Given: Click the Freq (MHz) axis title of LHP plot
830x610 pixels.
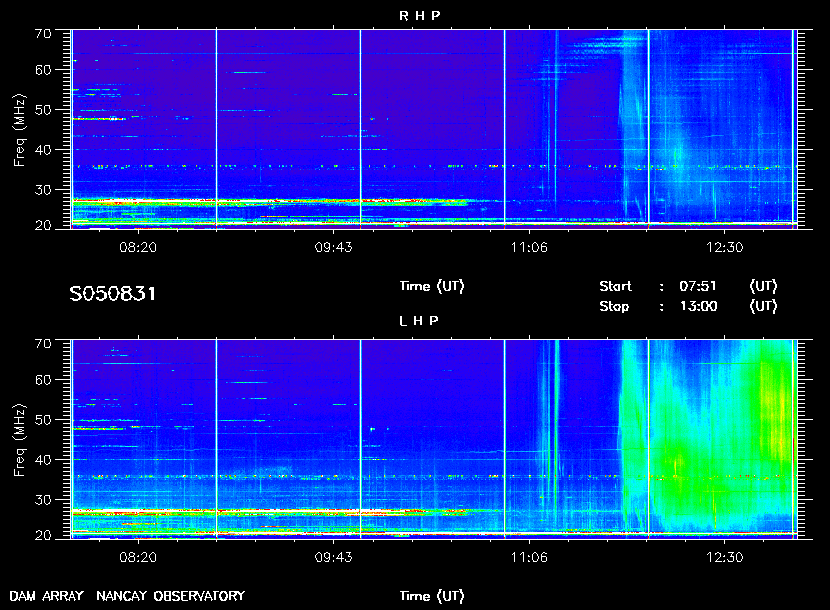Looking at the screenshot, I should (20, 441).
